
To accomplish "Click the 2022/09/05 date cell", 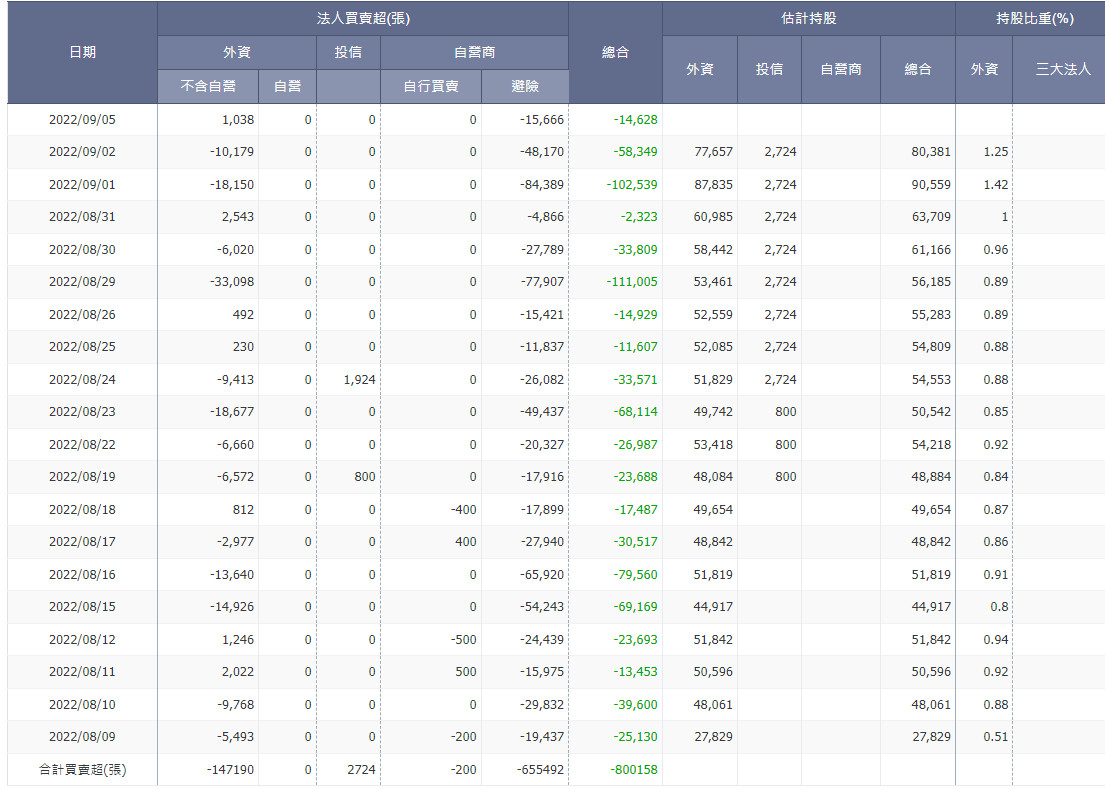I will (82, 120).
